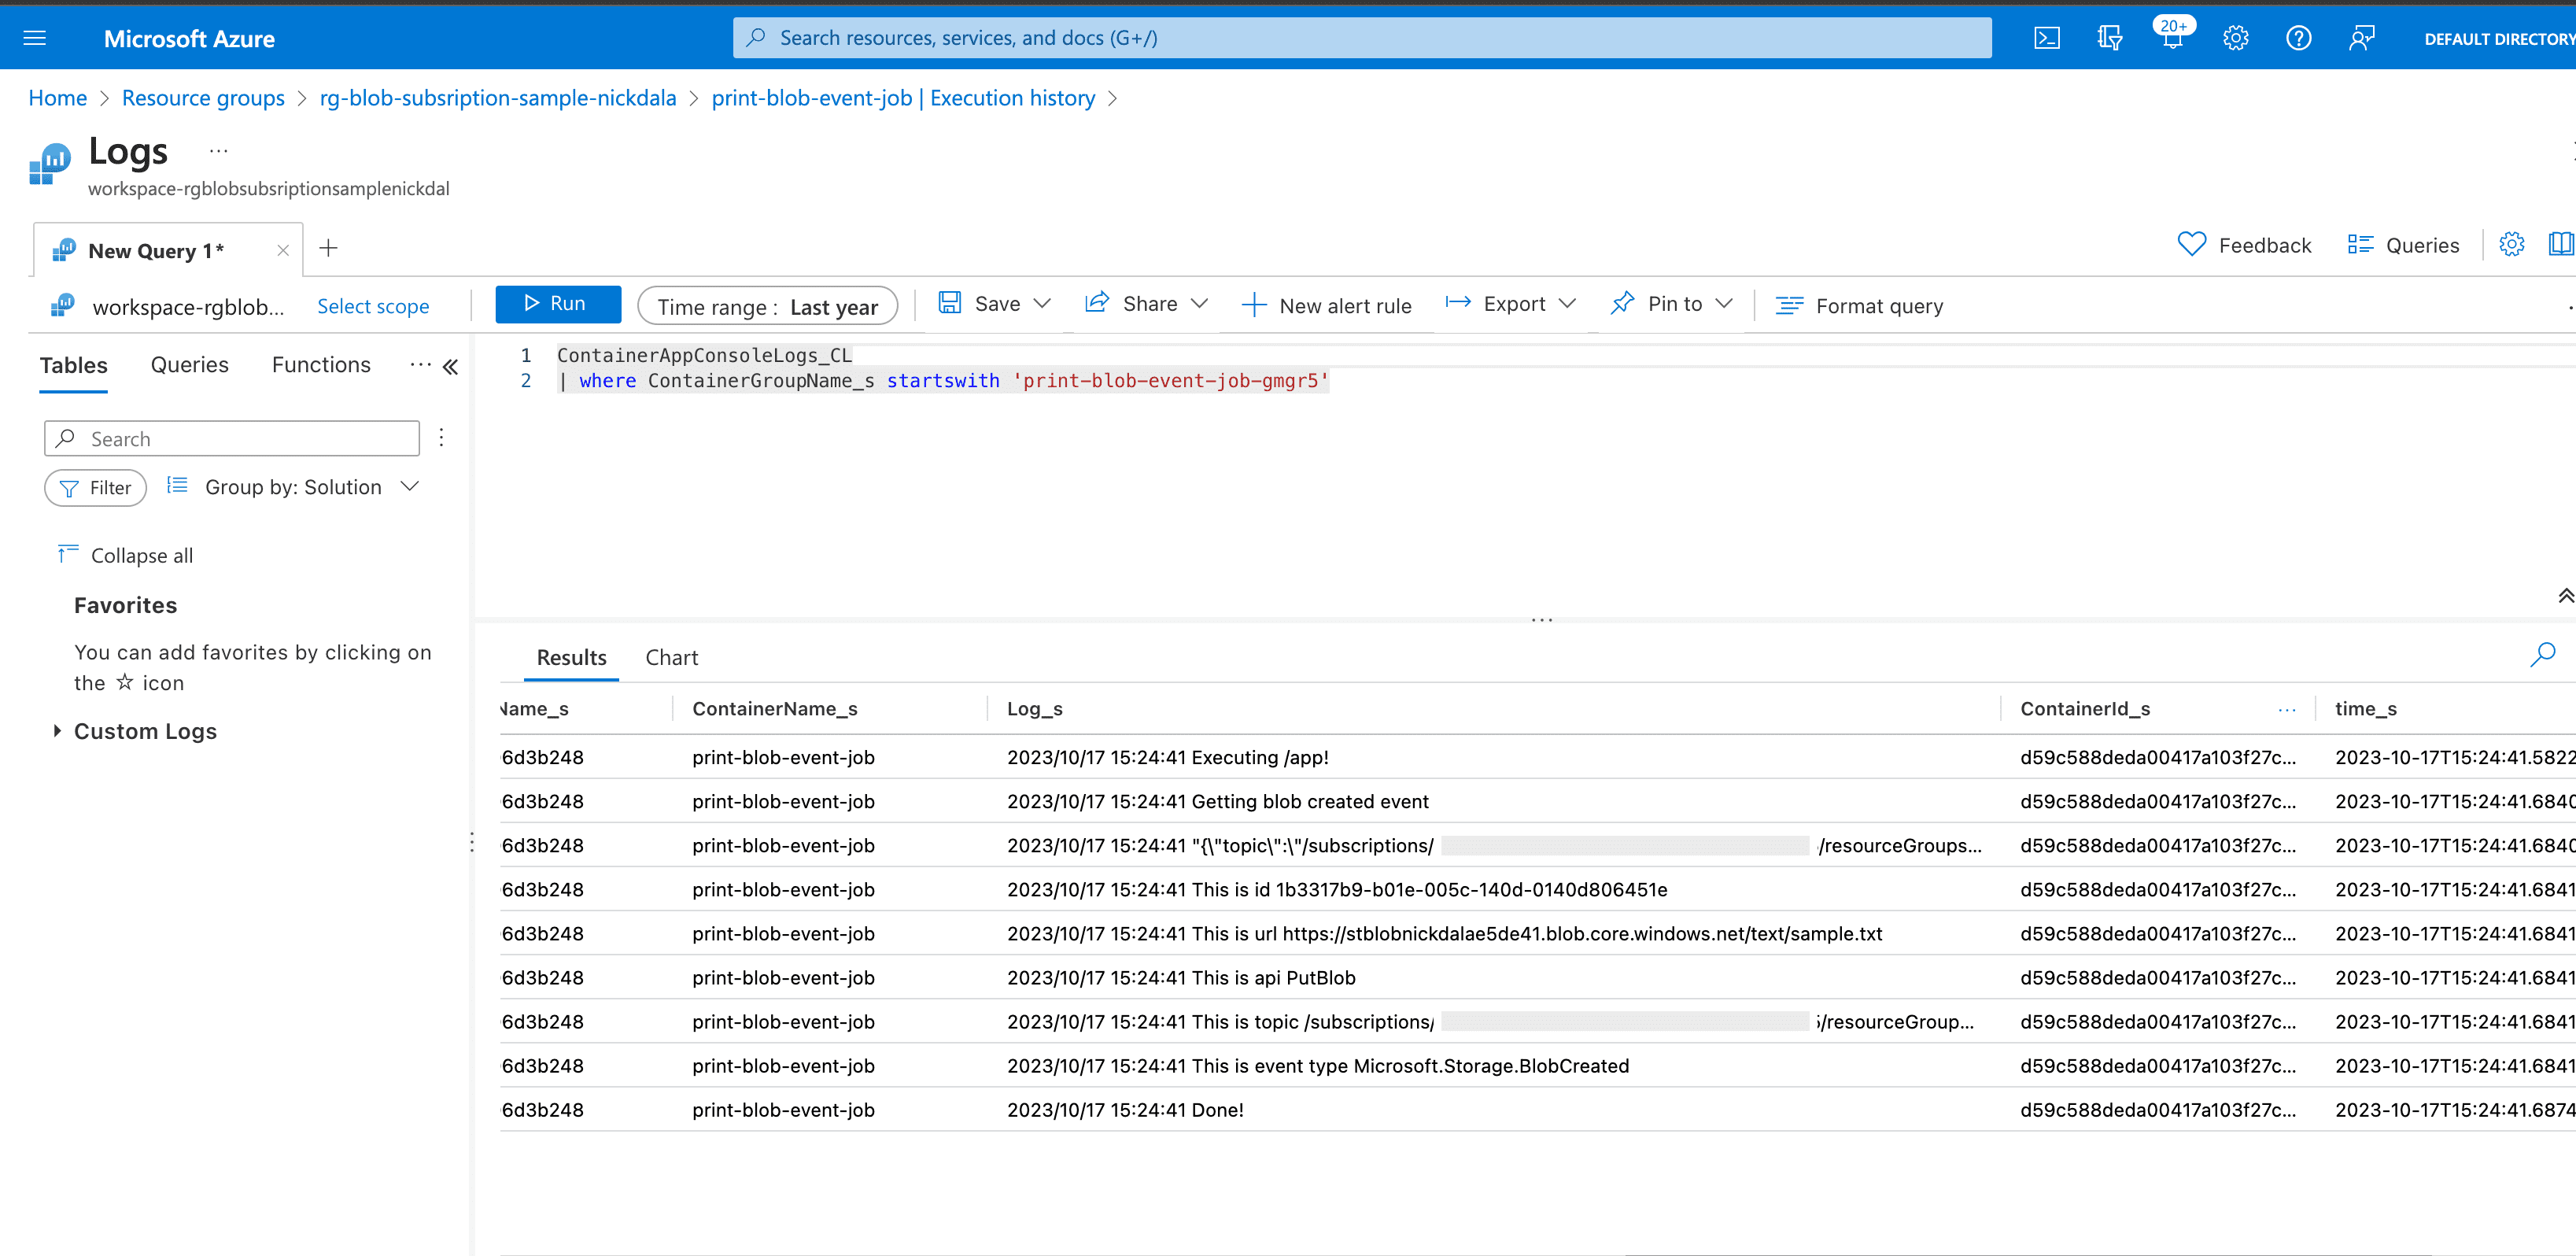Click the Share icon
Image resolution: width=2576 pixels, height=1256 pixels.
(1097, 303)
